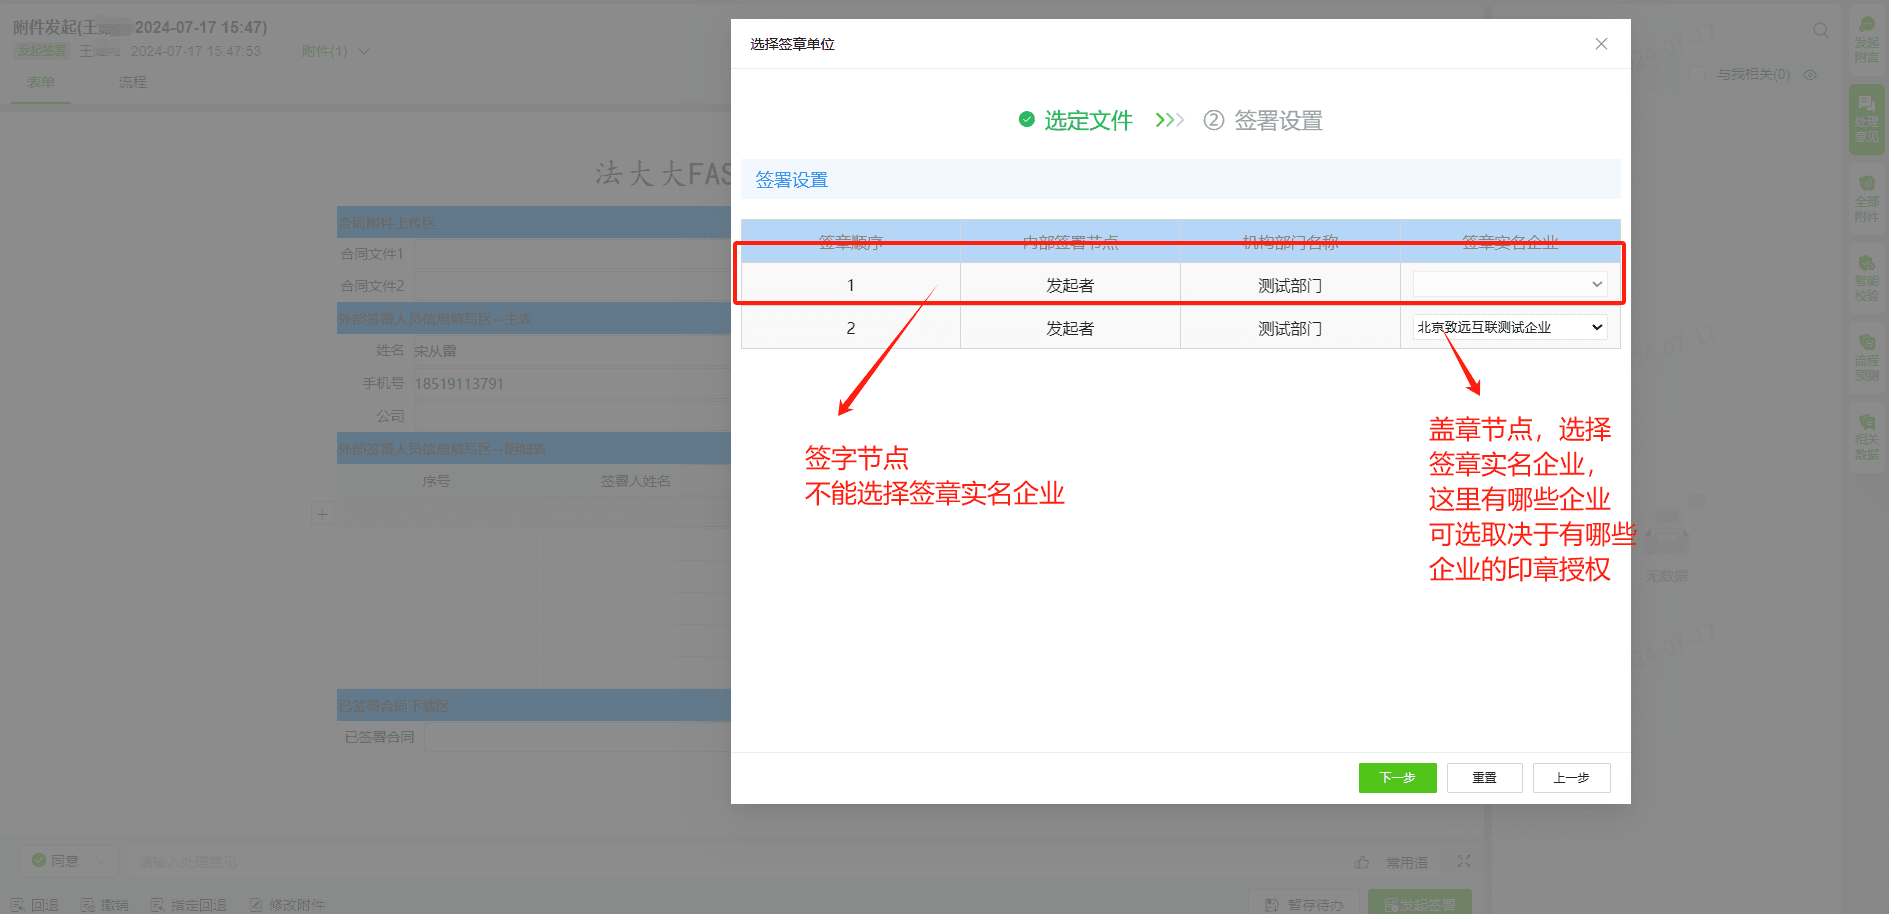Click the 机构部门名称 column header
This screenshot has width=1889, height=914.
(1290, 241)
